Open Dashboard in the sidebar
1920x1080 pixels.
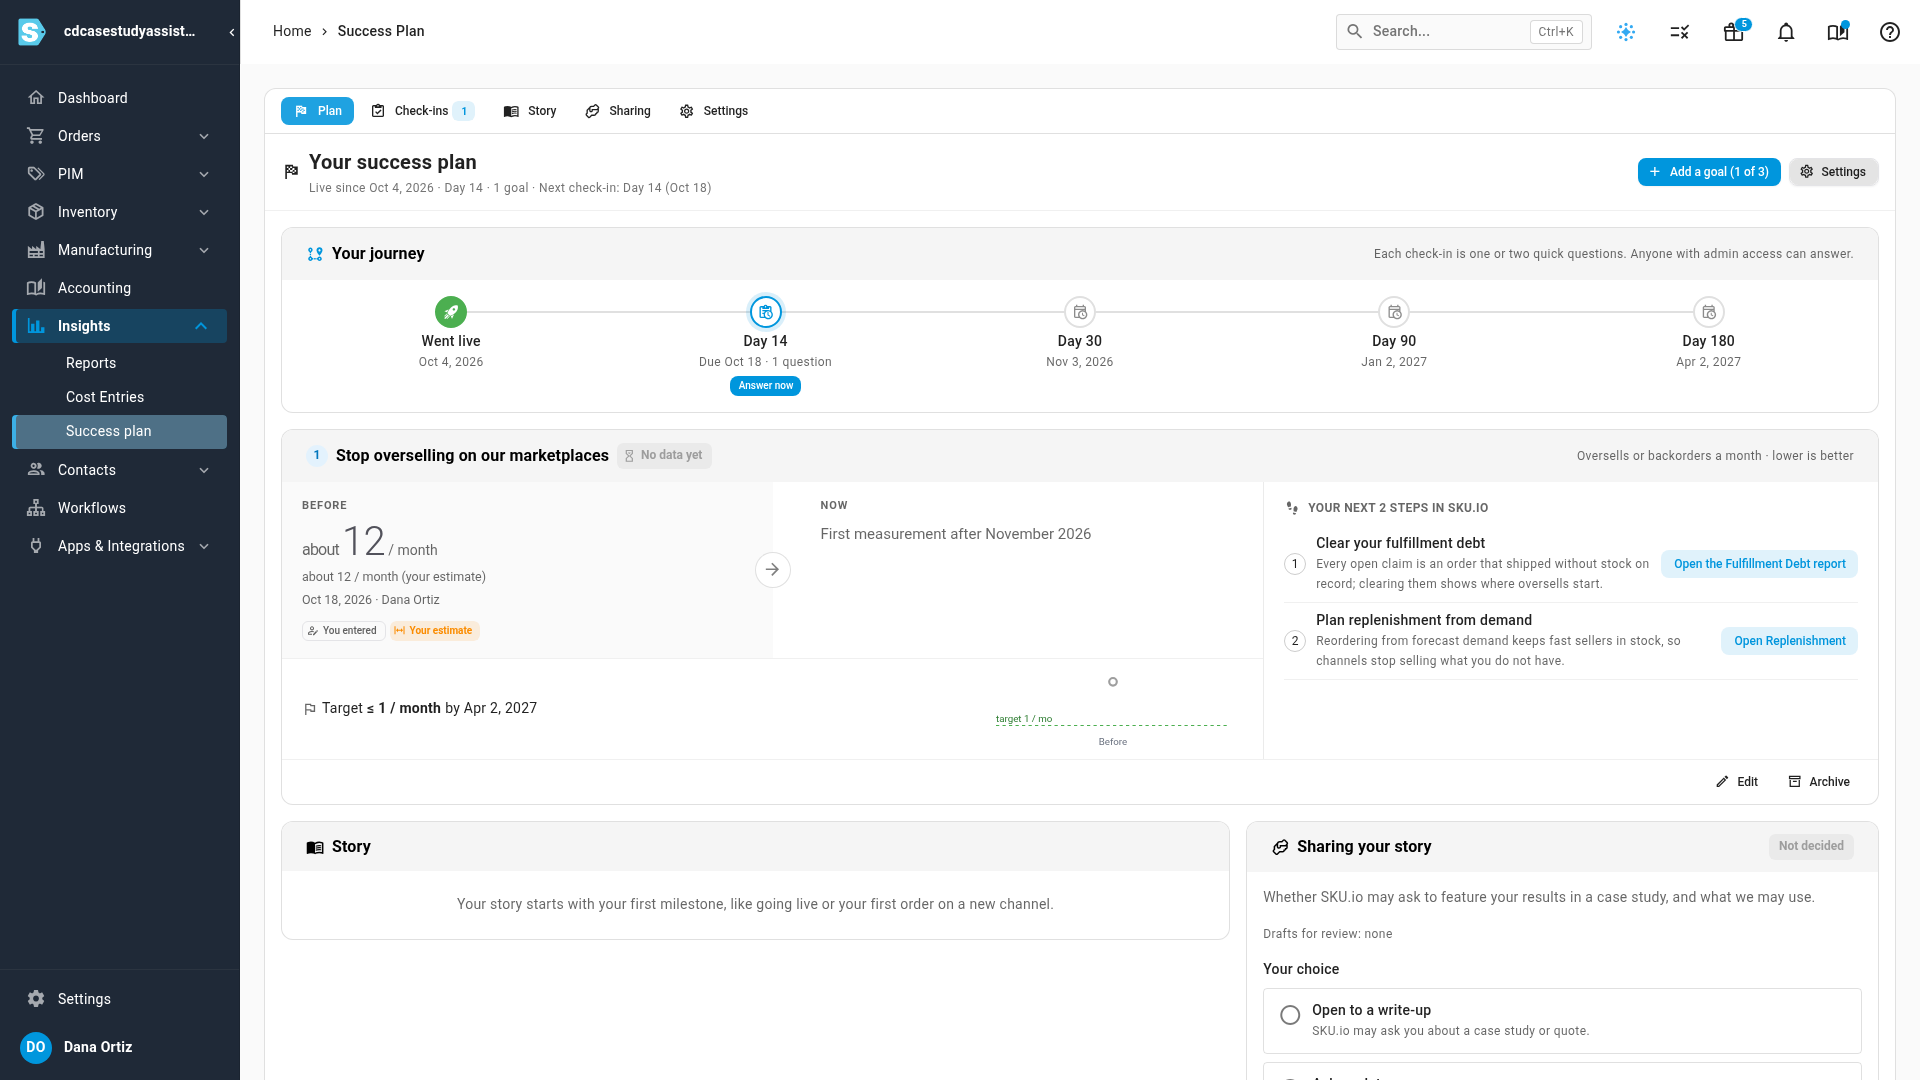tap(120, 98)
